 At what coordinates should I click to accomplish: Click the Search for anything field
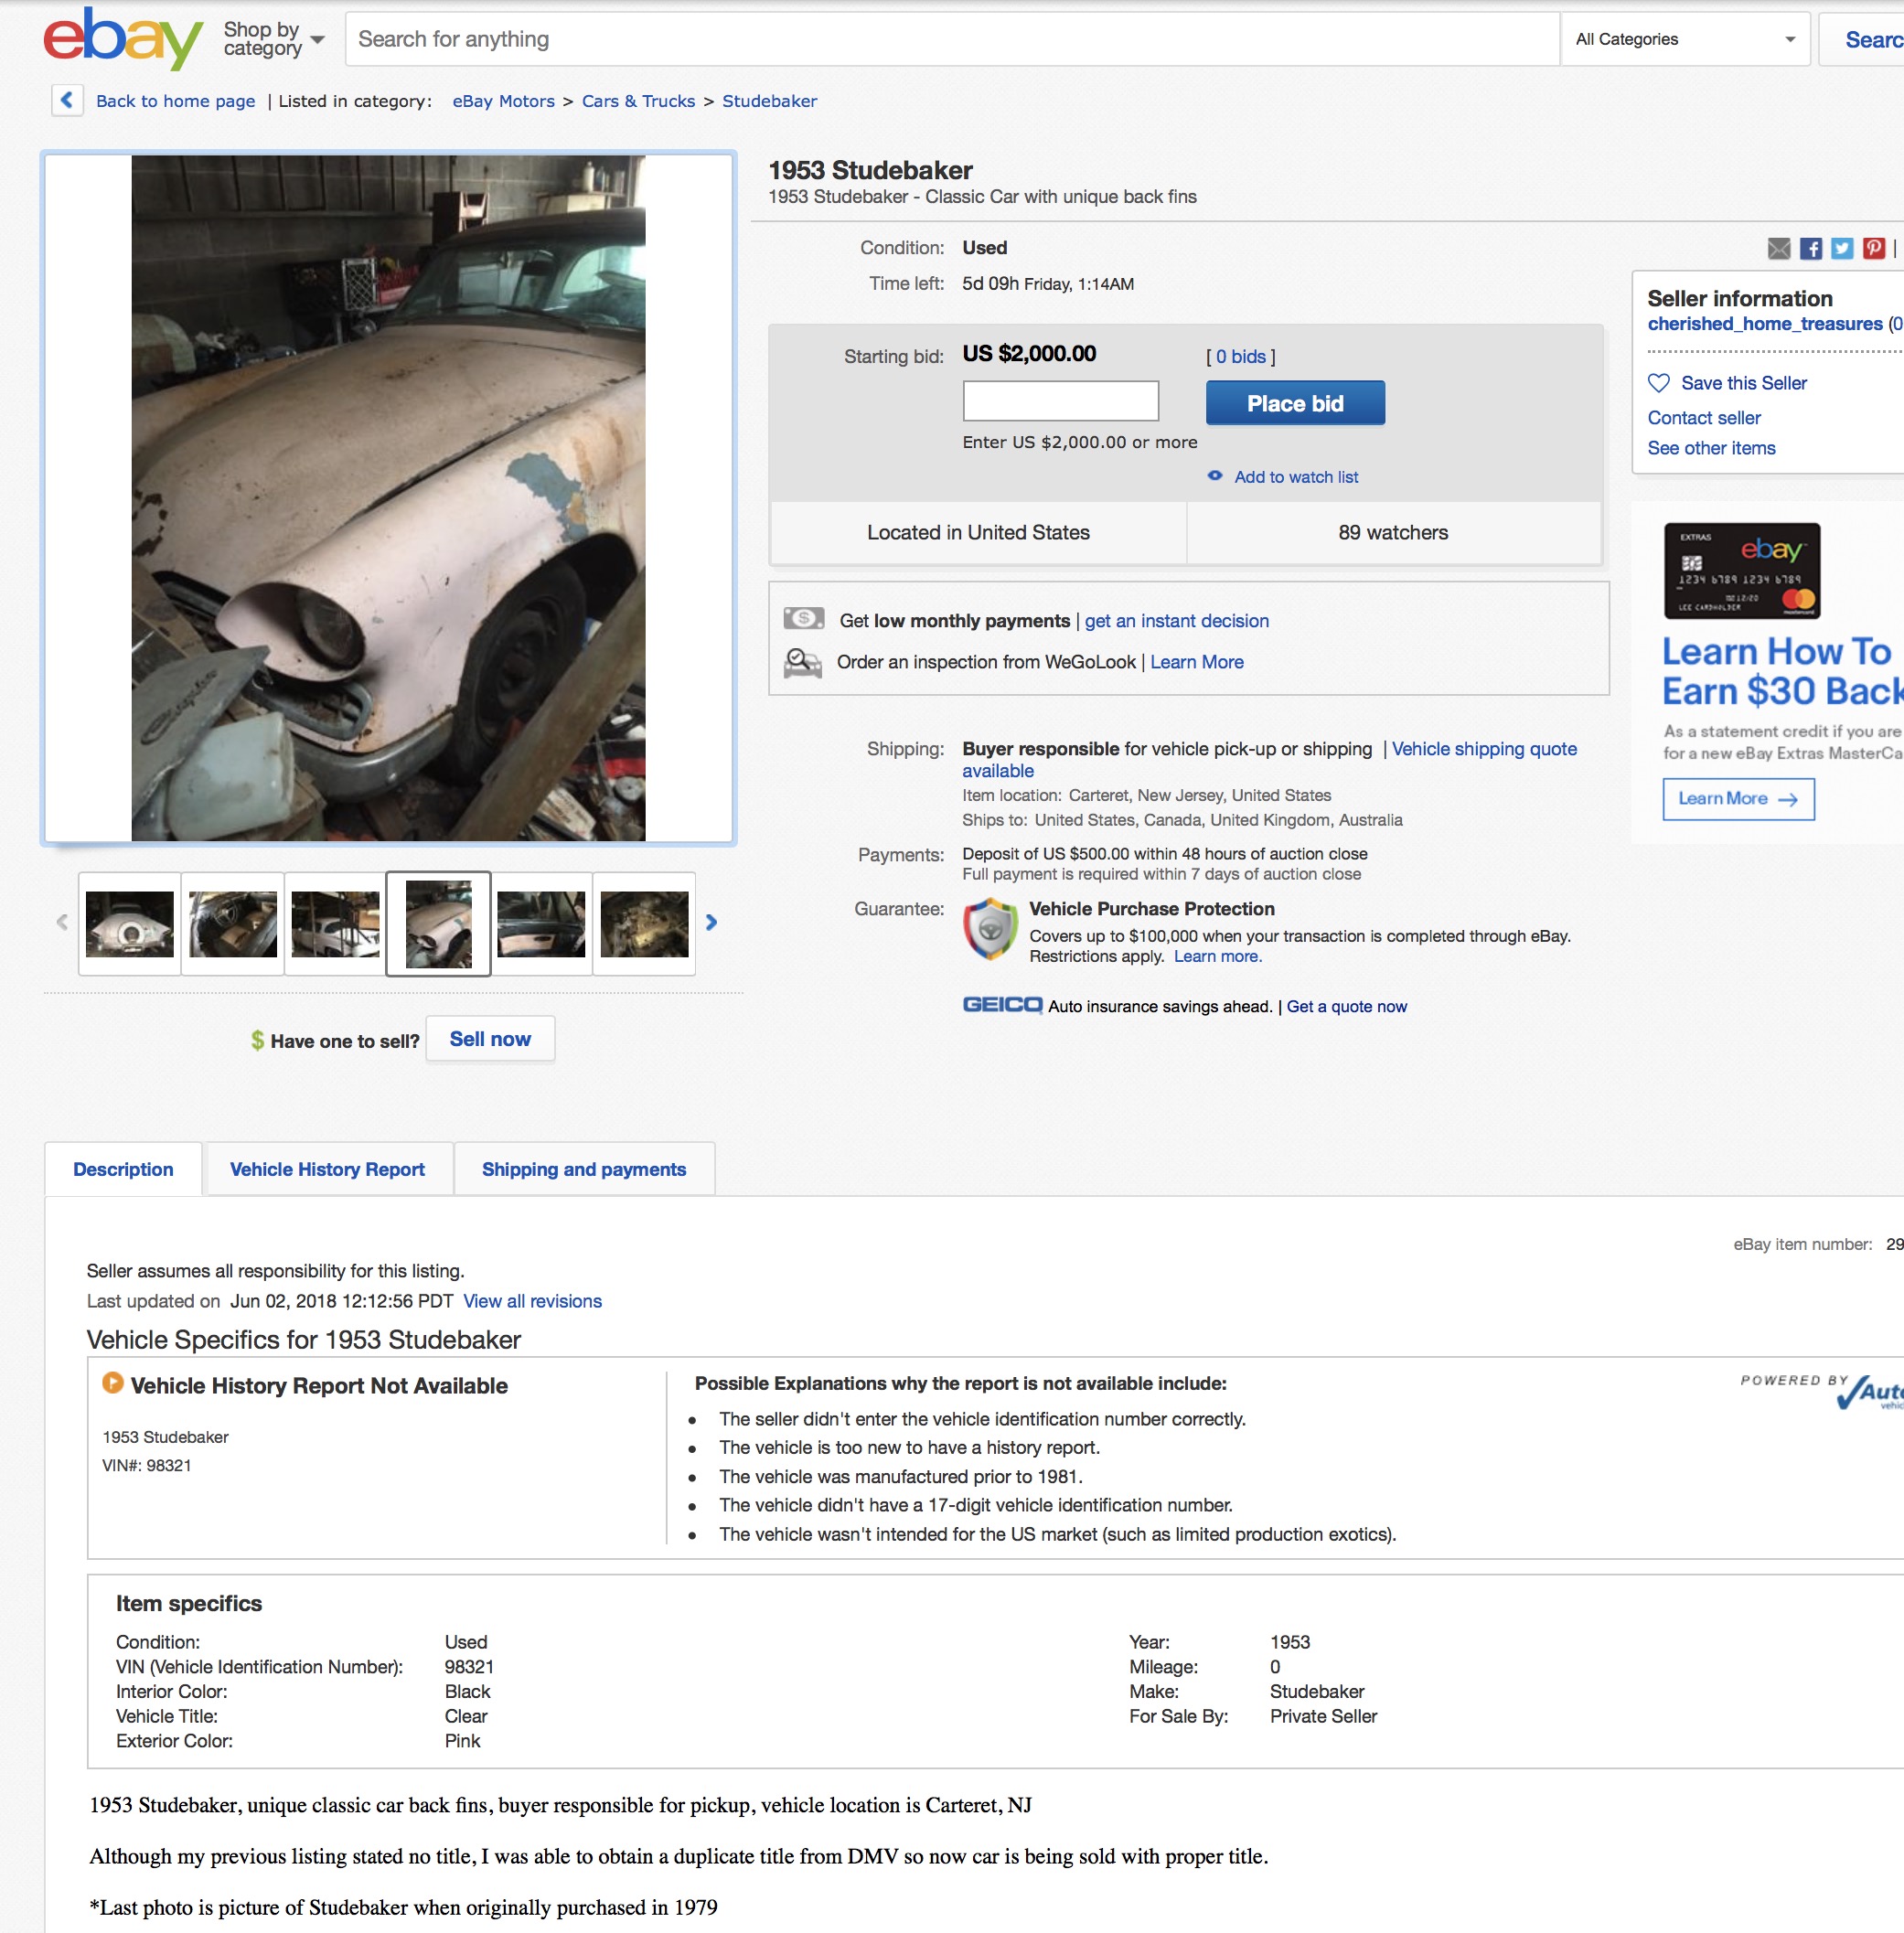[x=951, y=39]
